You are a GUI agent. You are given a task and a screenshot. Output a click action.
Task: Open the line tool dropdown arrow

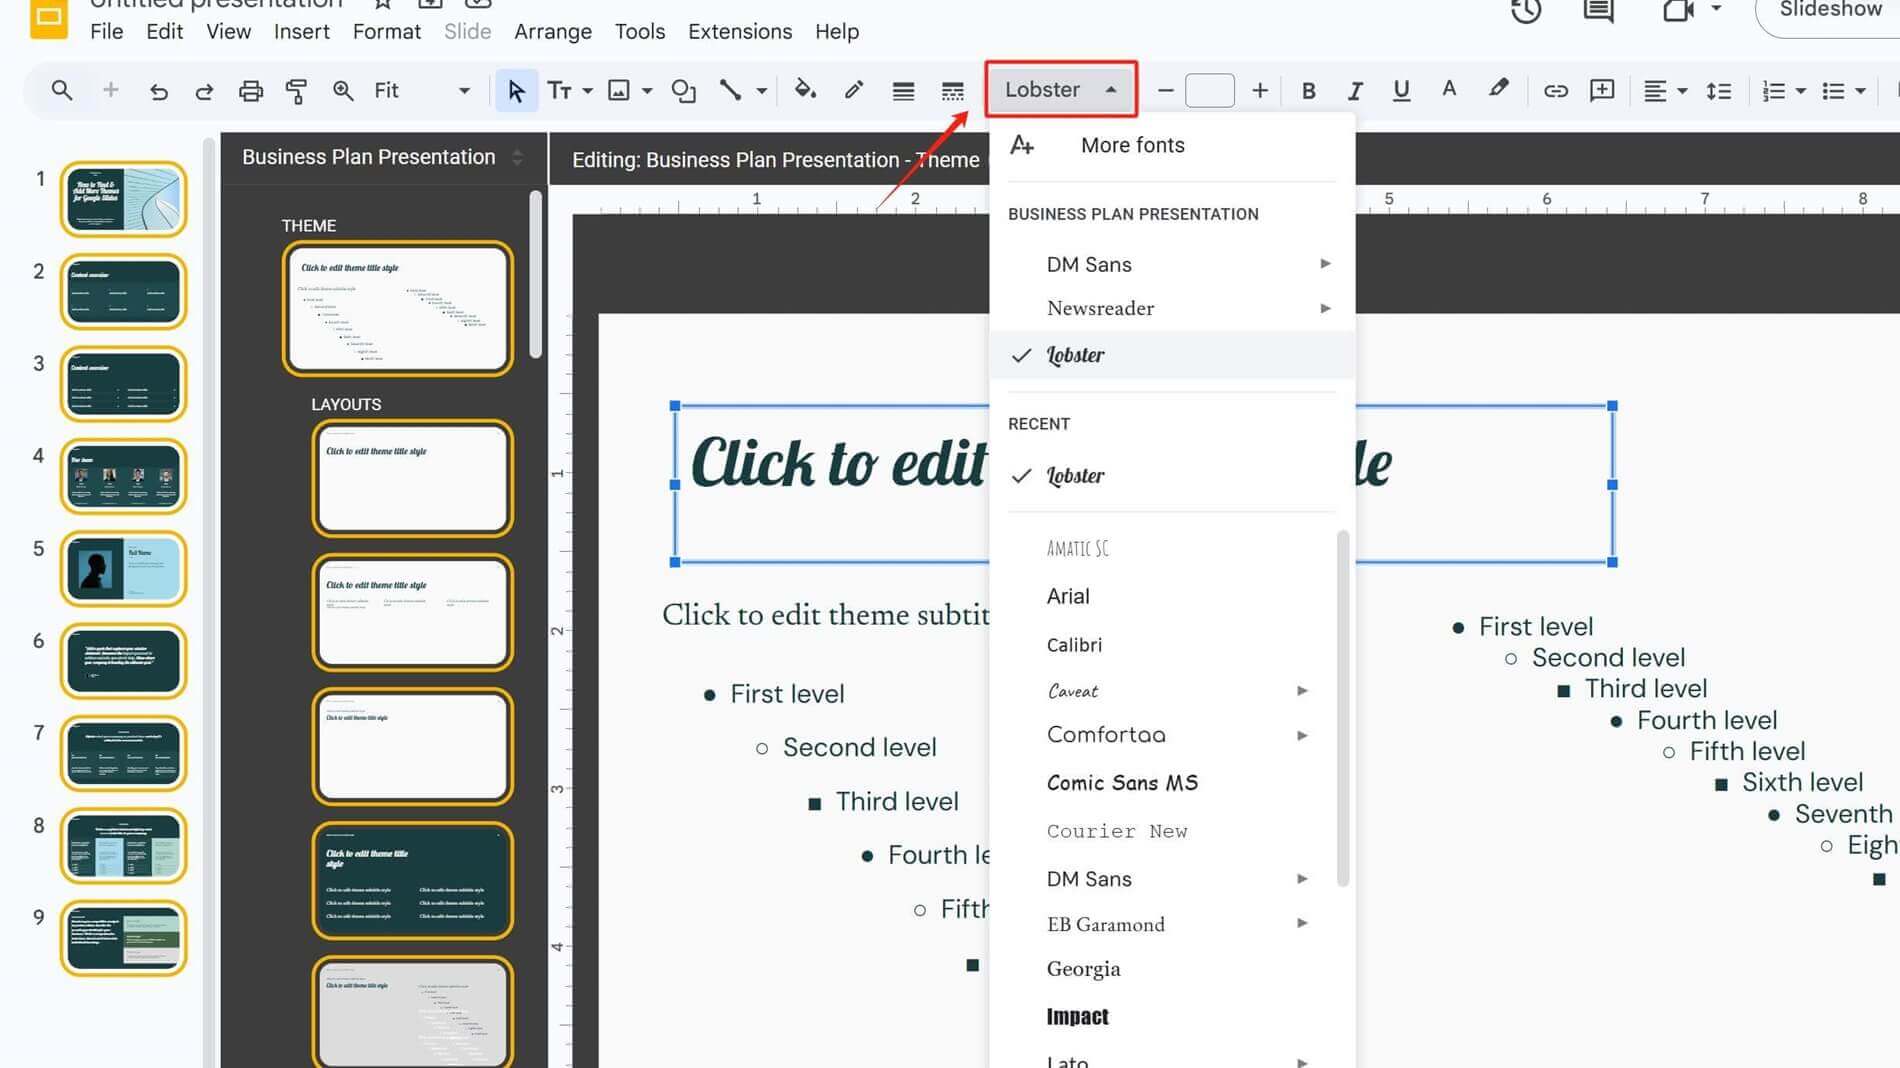pyautogui.click(x=761, y=91)
